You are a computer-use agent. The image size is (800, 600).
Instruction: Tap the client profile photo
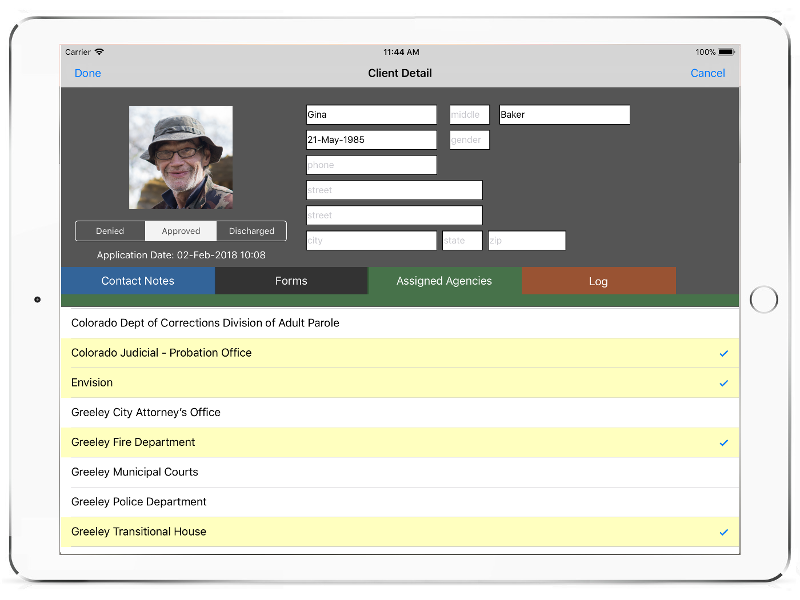pos(181,157)
